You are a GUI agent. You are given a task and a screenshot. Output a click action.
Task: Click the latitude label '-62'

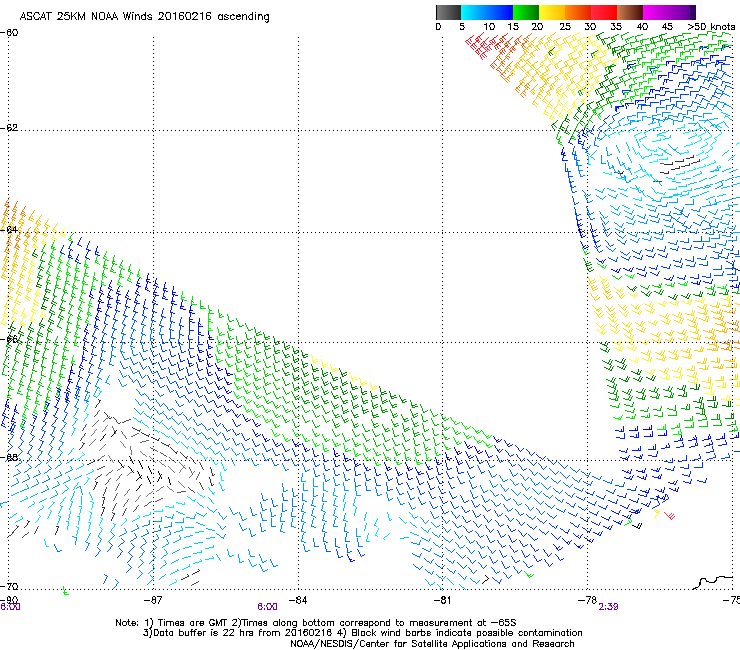click(x=9, y=128)
